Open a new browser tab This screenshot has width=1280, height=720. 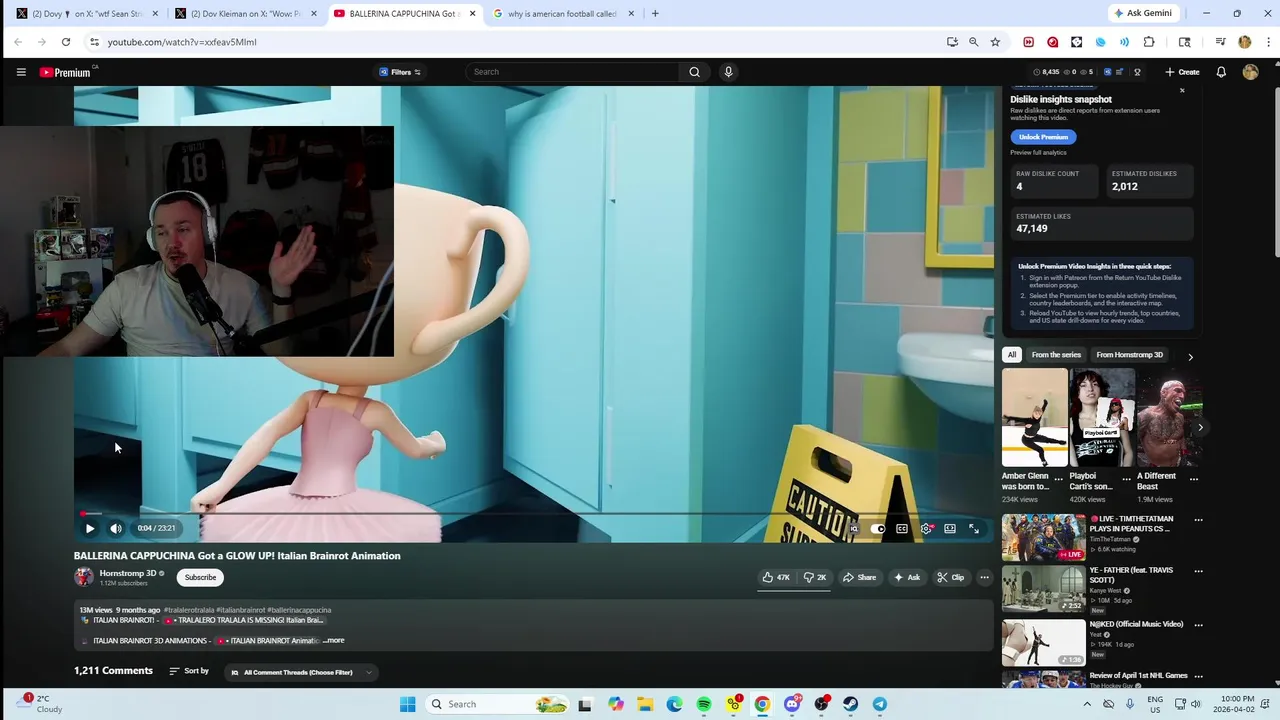(655, 14)
